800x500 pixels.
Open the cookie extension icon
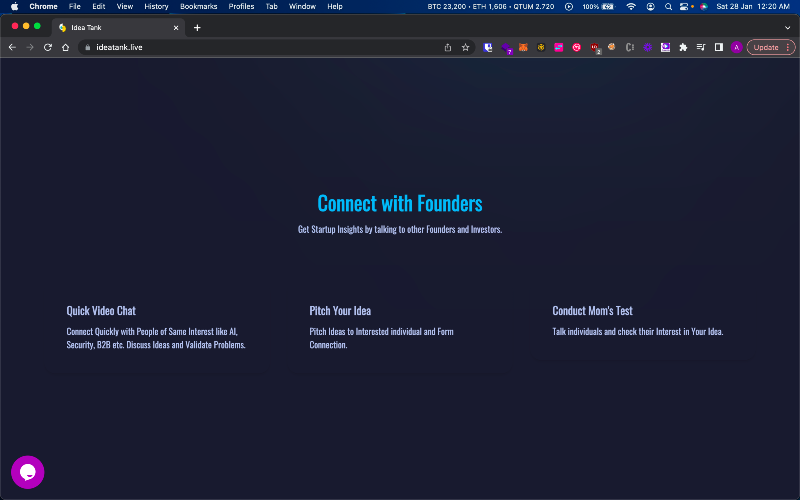click(612, 47)
